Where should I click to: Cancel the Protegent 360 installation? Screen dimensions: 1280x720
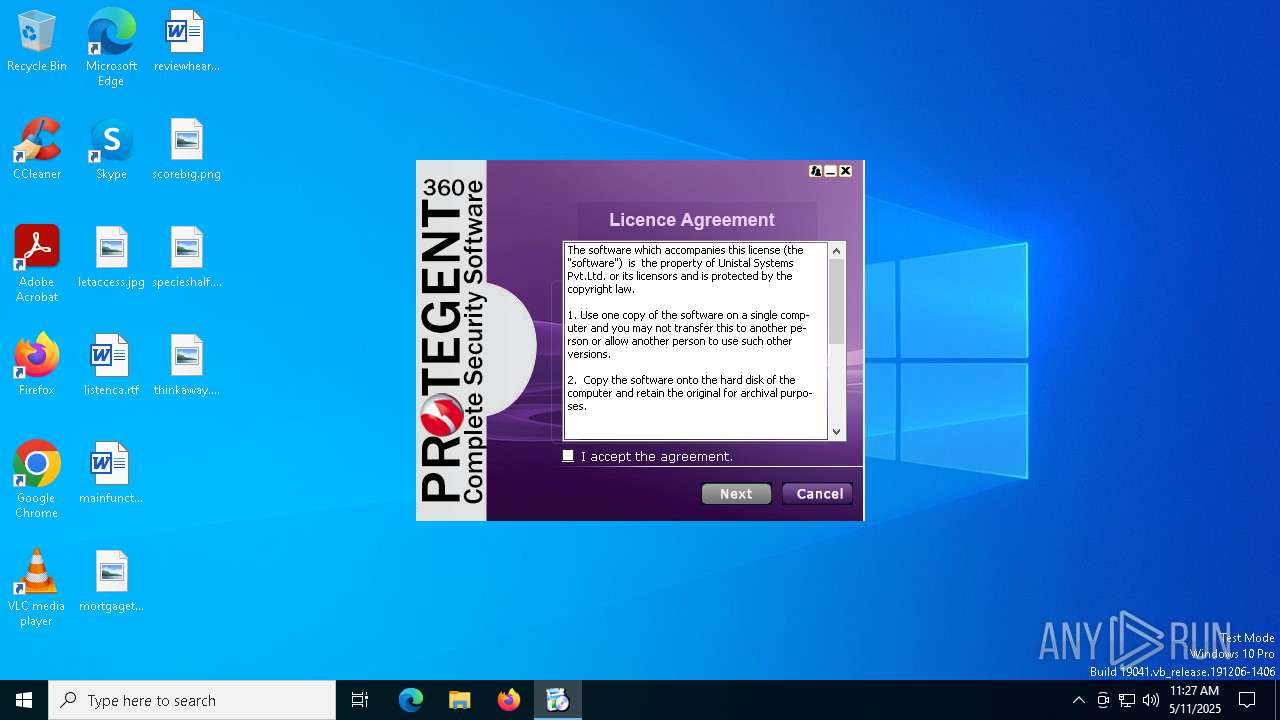[x=819, y=494]
